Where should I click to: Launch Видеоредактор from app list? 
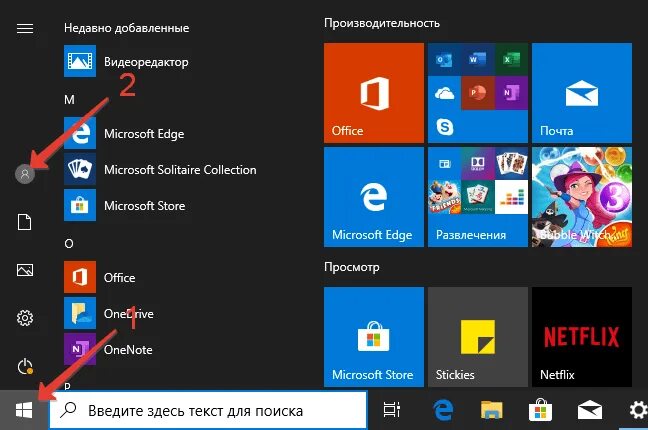coord(126,61)
